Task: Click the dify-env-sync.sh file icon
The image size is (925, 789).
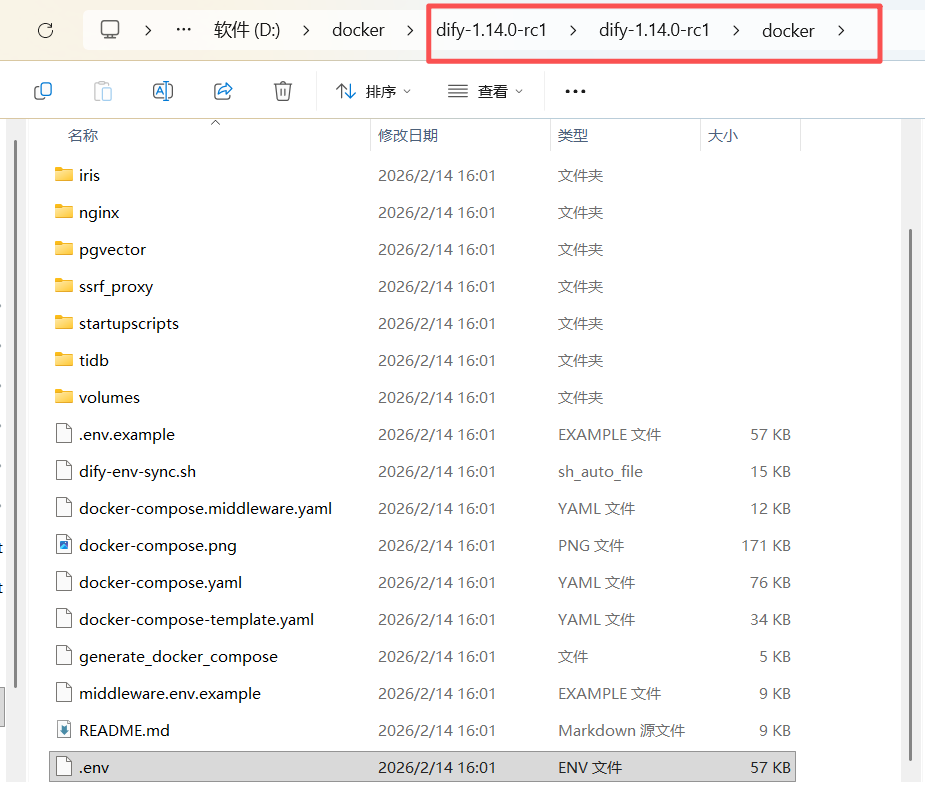Action: [64, 471]
